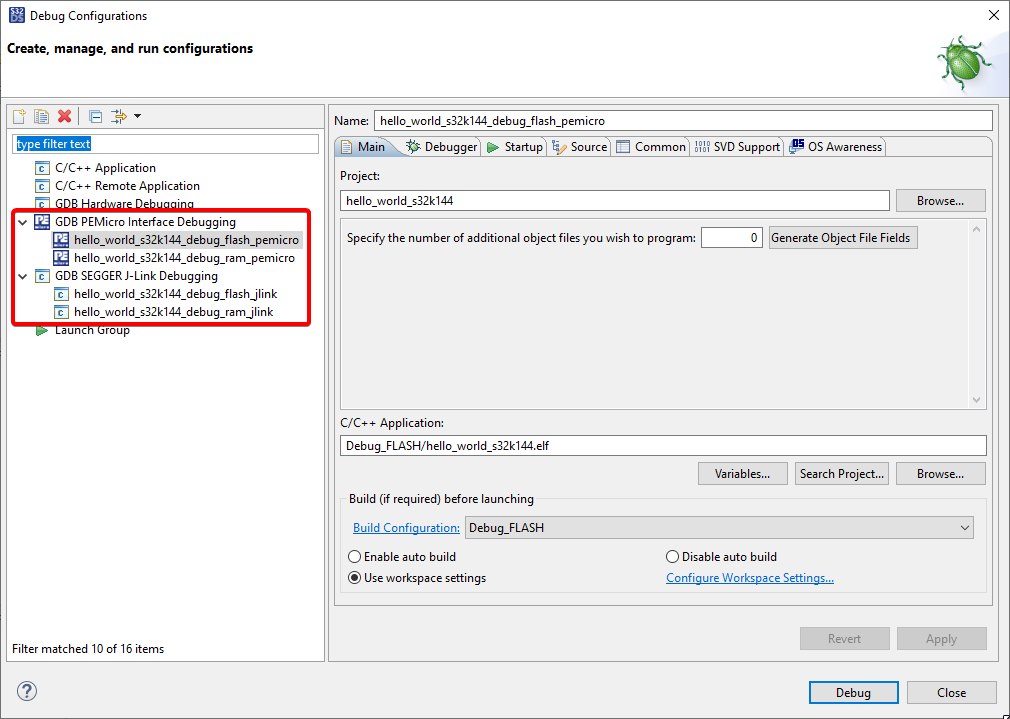This screenshot has height=719, width=1010.
Task: Delete the selected launch configuration
Action: [63, 116]
